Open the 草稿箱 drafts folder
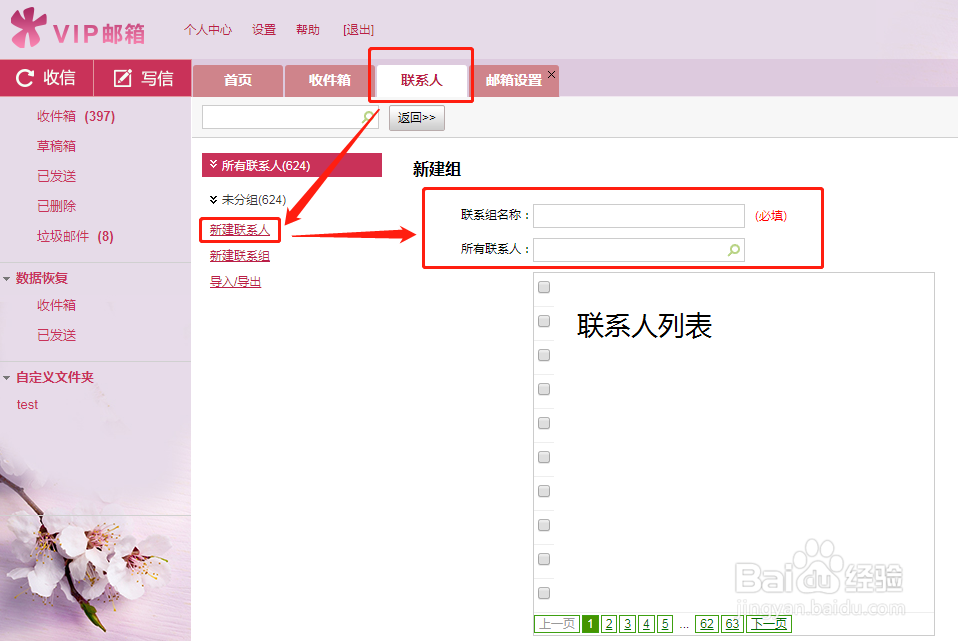958x641 pixels. (56, 145)
